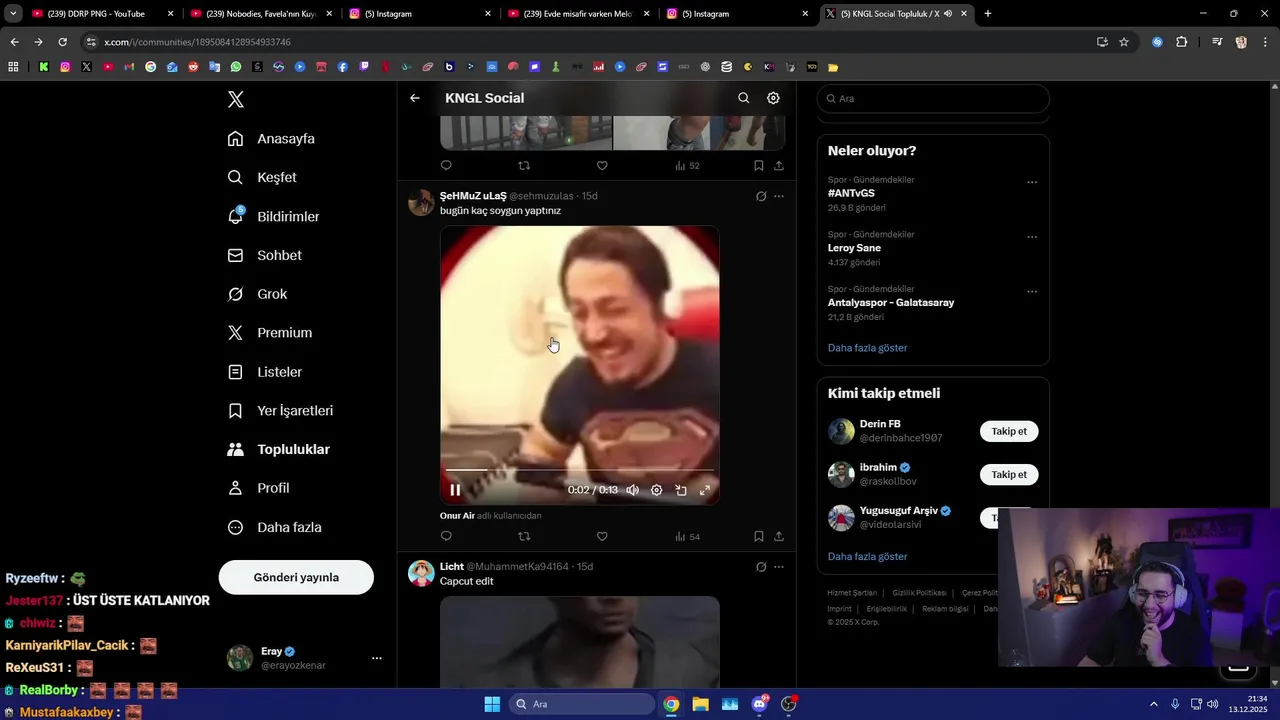This screenshot has width=1280, height=720.
Task: Open Topluluklar communities
Action: [x=278, y=450]
